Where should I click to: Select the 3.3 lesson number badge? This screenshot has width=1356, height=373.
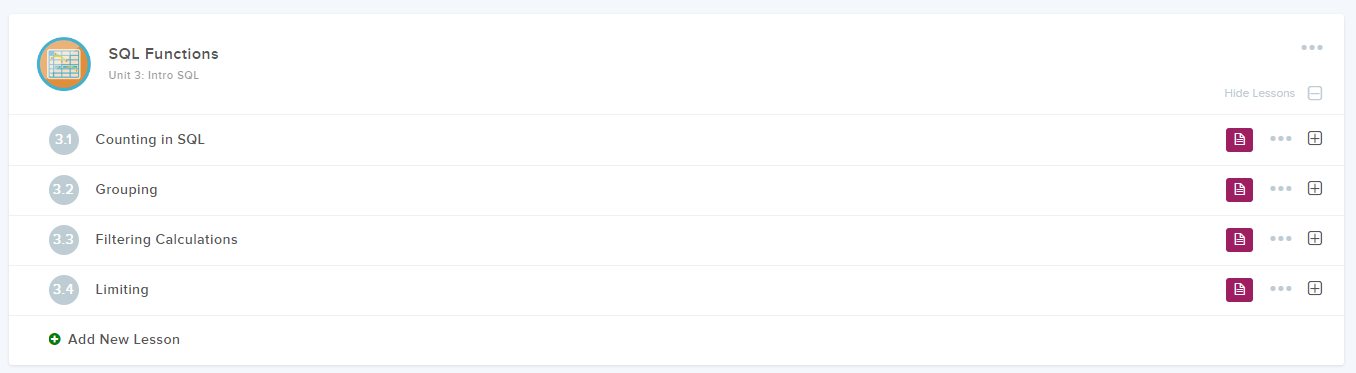point(64,239)
